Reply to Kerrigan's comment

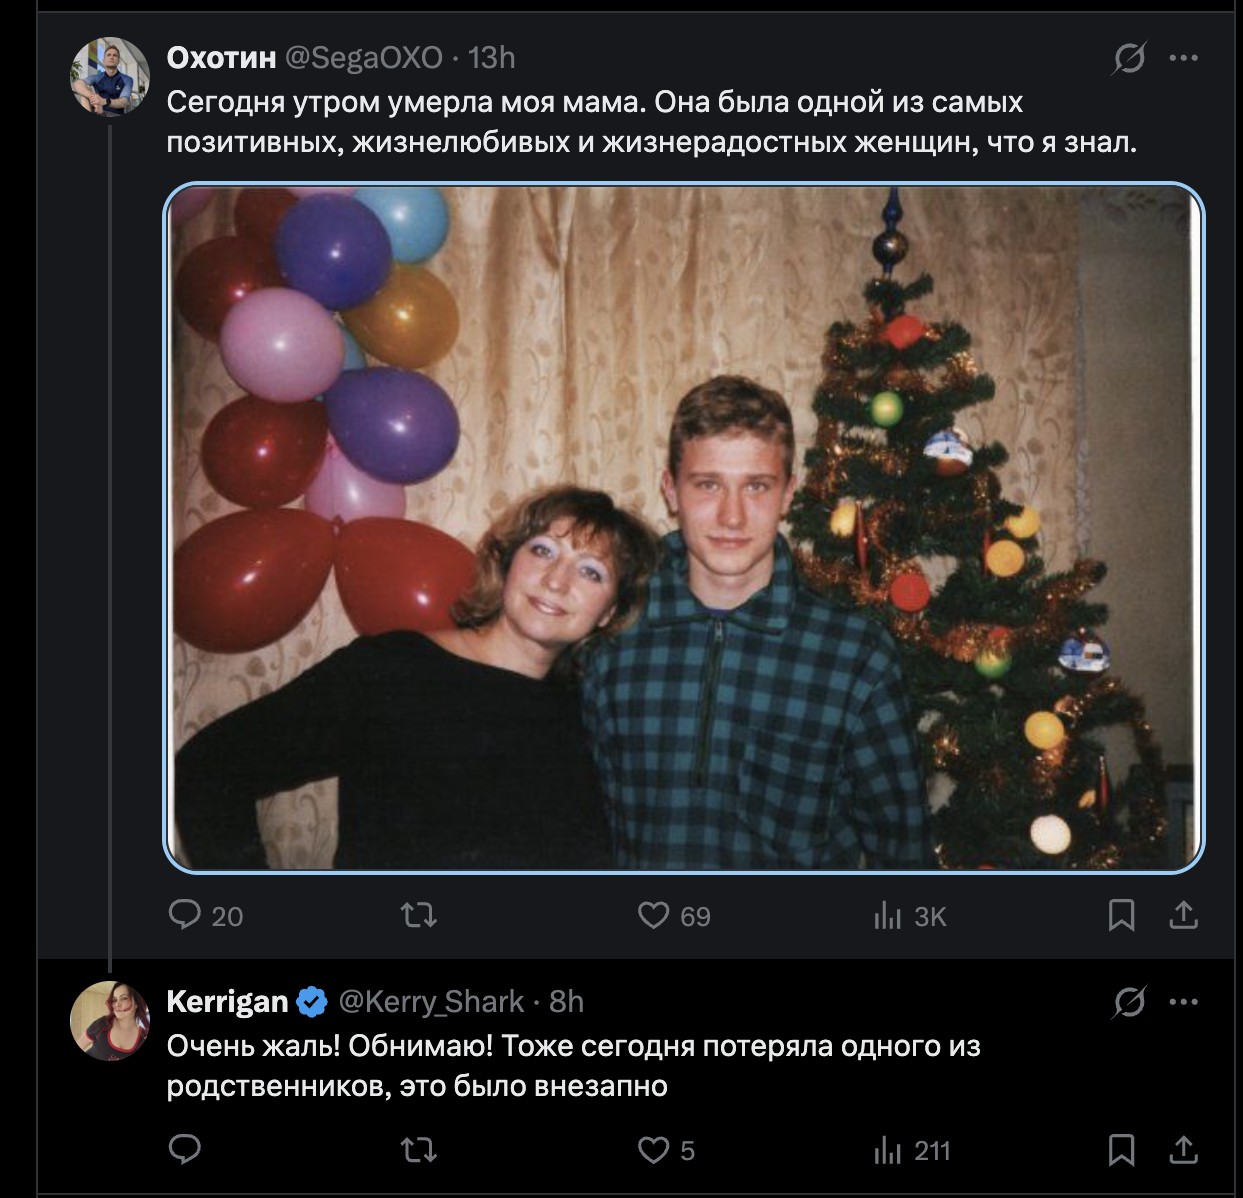click(x=185, y=1150)
